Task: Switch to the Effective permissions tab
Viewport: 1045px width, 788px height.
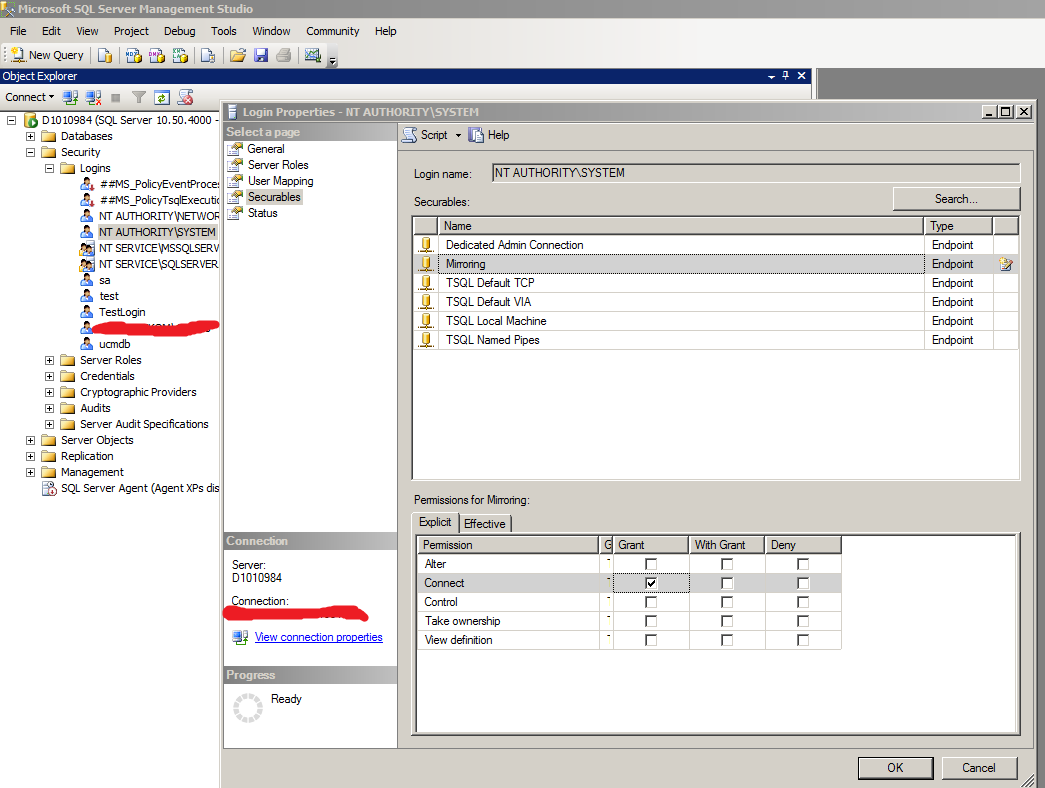Action: [485, 523]
